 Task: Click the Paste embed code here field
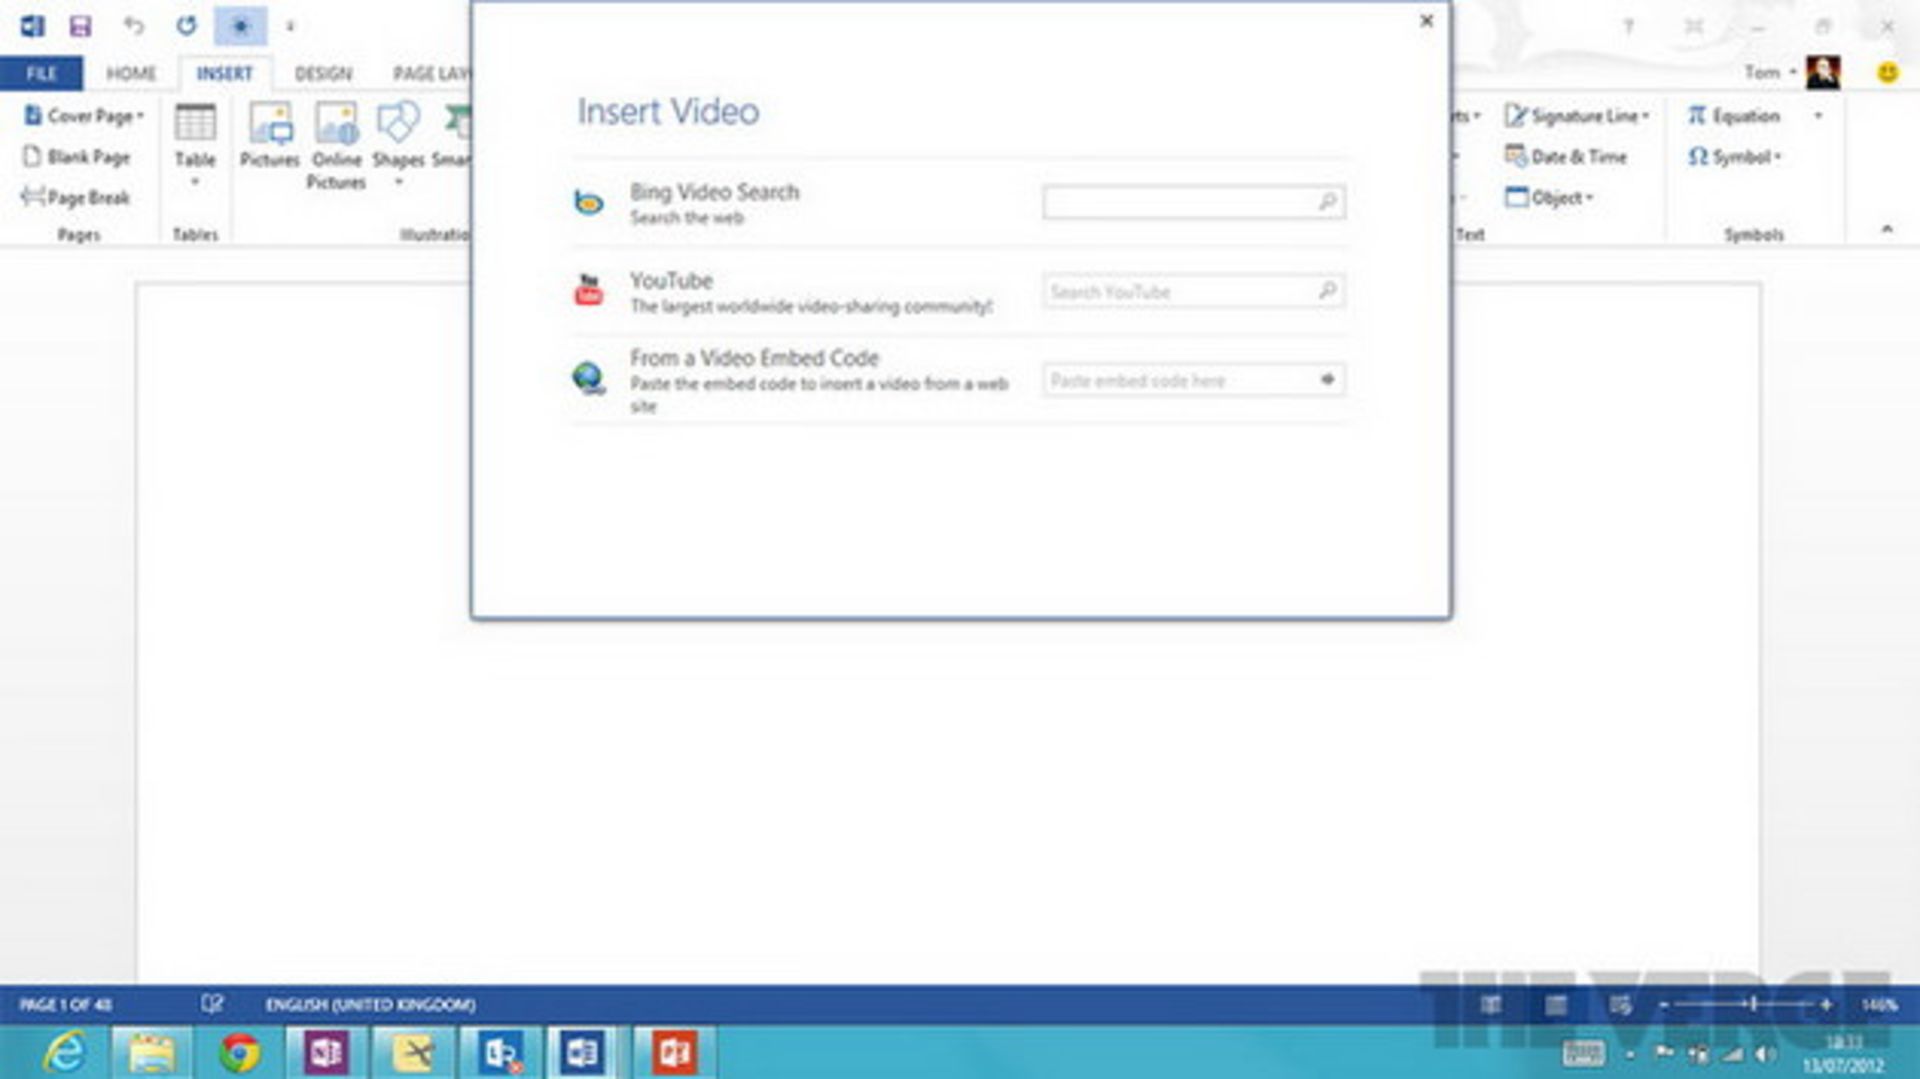click(1180, 380)
